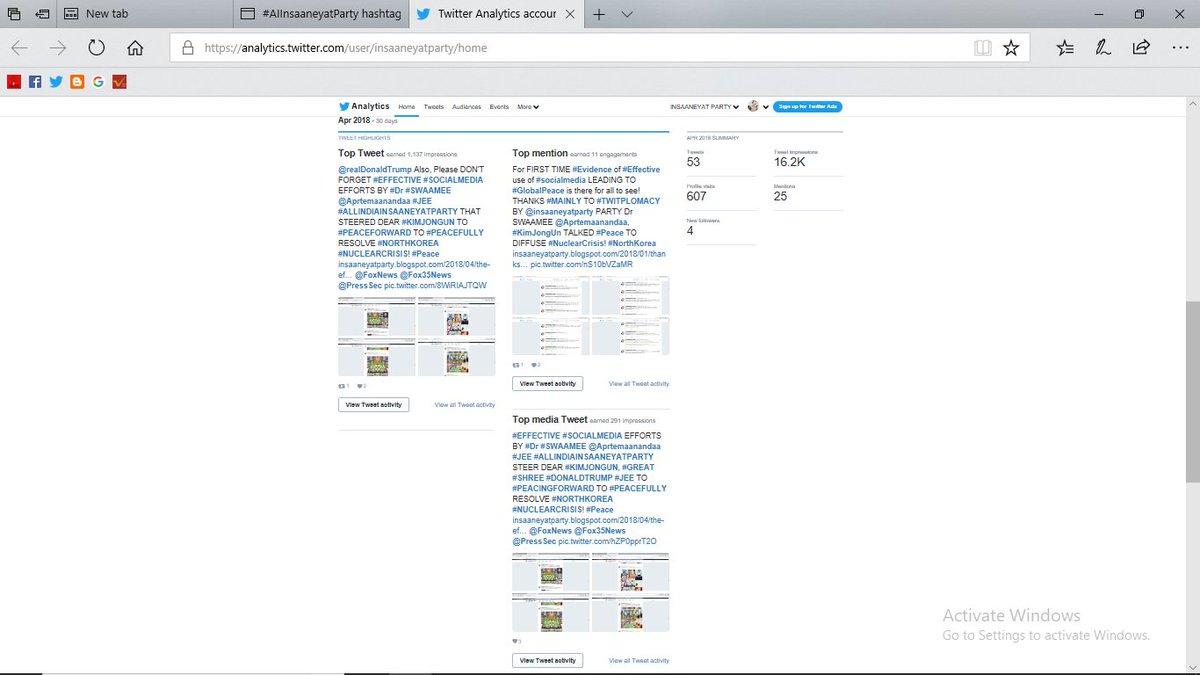Screen dimensions: 1200x675
Task: Click View Tweet activity under Top Tweet
Action: tap(373, 404)
